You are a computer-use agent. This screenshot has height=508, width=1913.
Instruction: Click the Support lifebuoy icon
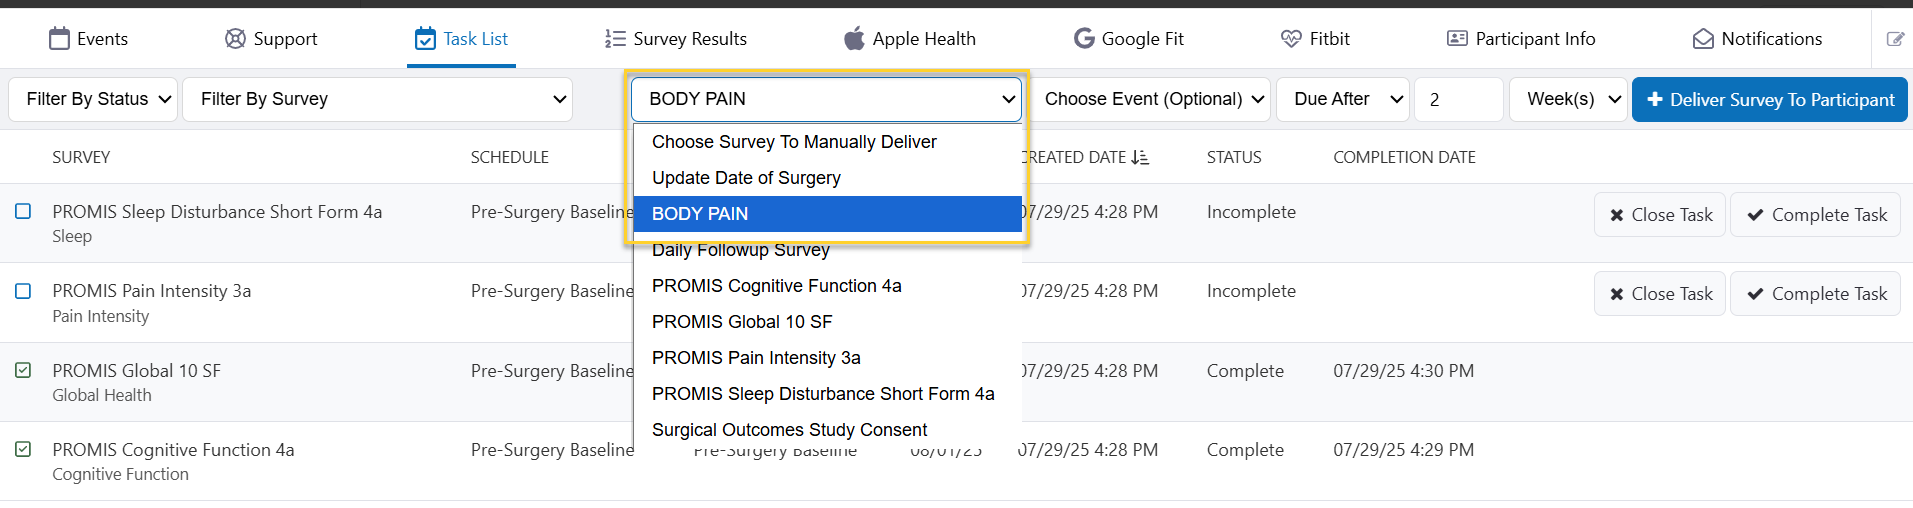[235, 39]
